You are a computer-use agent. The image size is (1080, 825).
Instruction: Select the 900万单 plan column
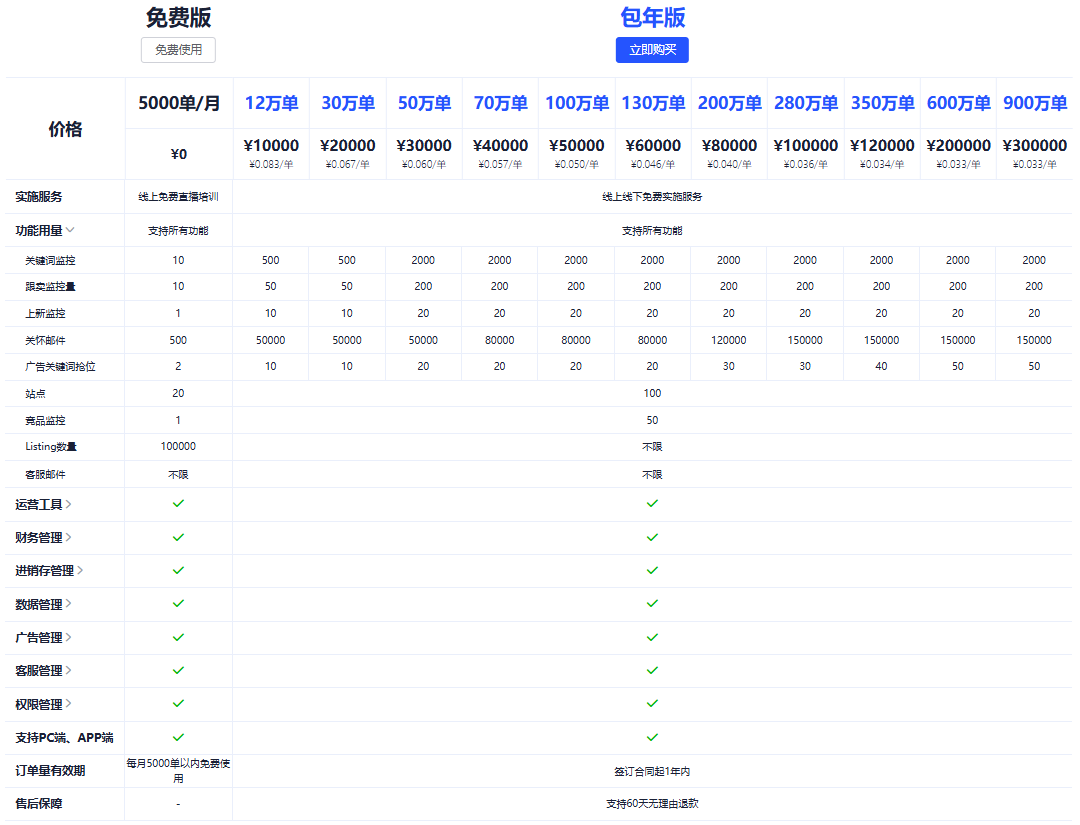pyautogui.click(x=1035, y=103)
